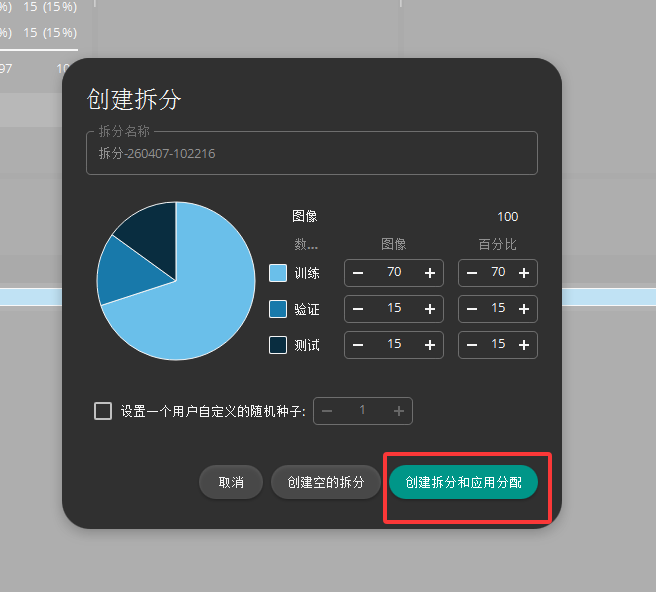Click the 测试 image count value 15
656x592 pixels.
pyautogui.click(x=394, y=344)
